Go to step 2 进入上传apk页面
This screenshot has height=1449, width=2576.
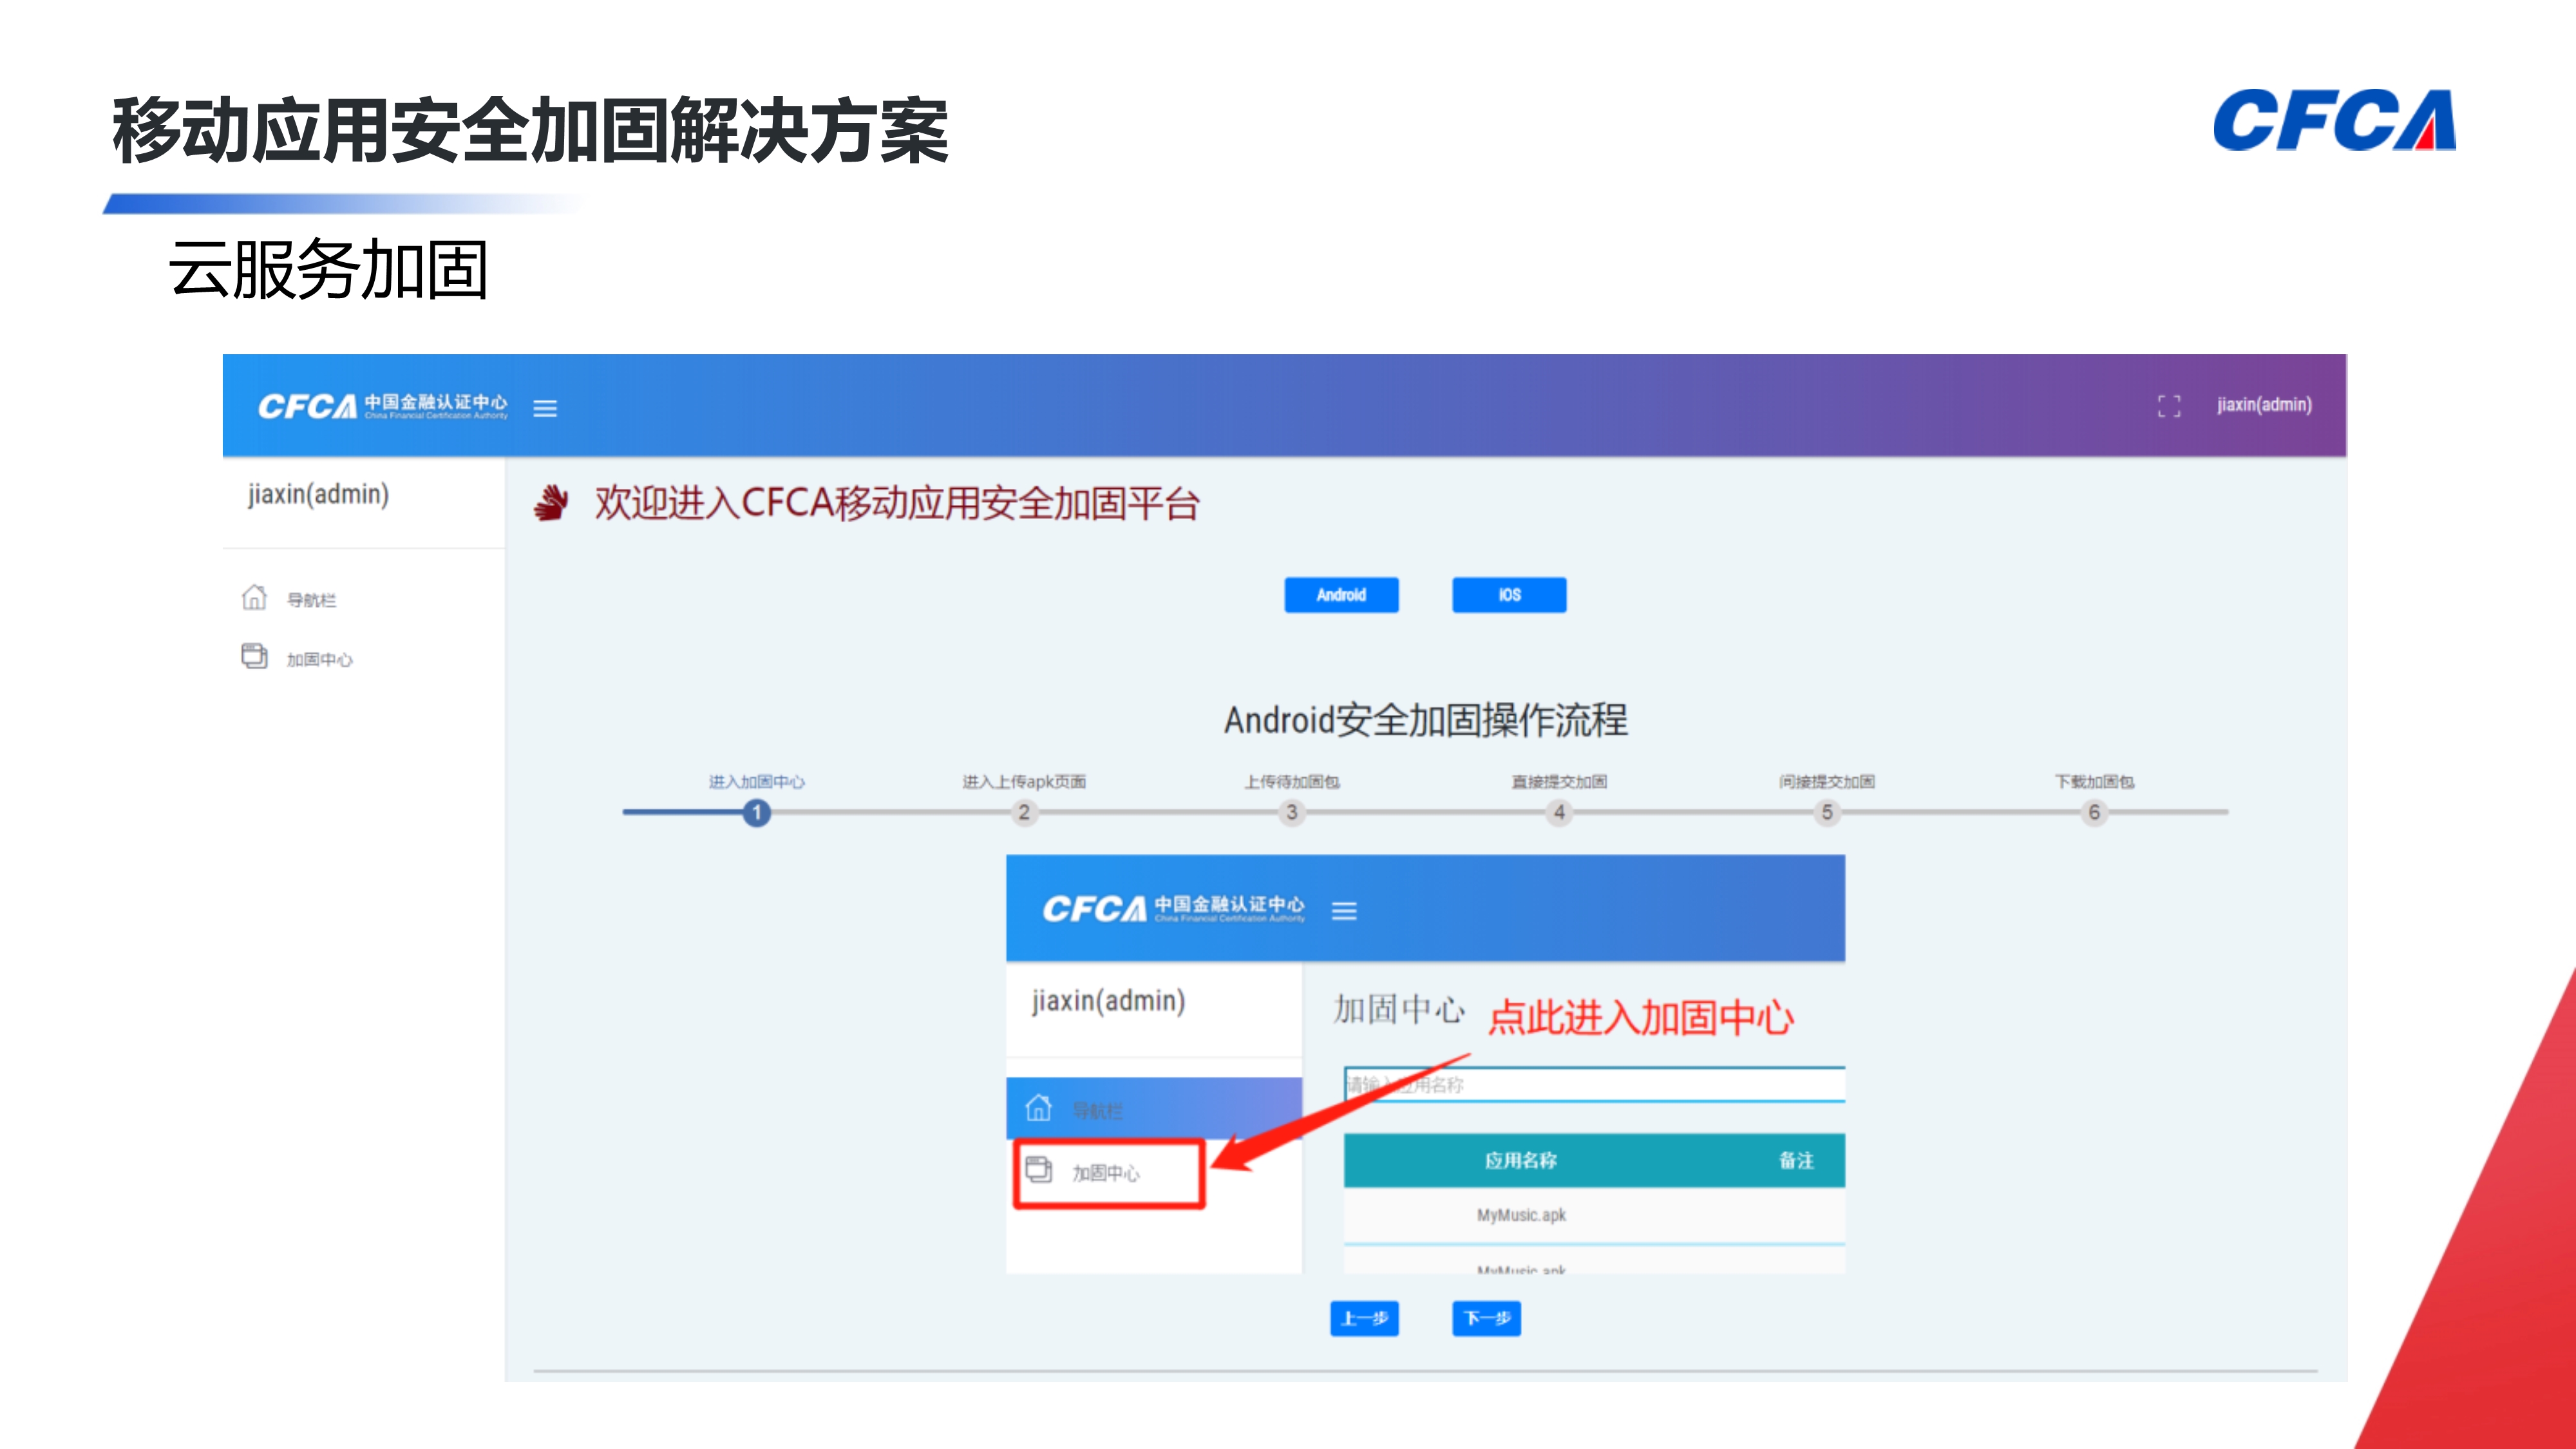pyautogui.click(x=1024, y=812)
